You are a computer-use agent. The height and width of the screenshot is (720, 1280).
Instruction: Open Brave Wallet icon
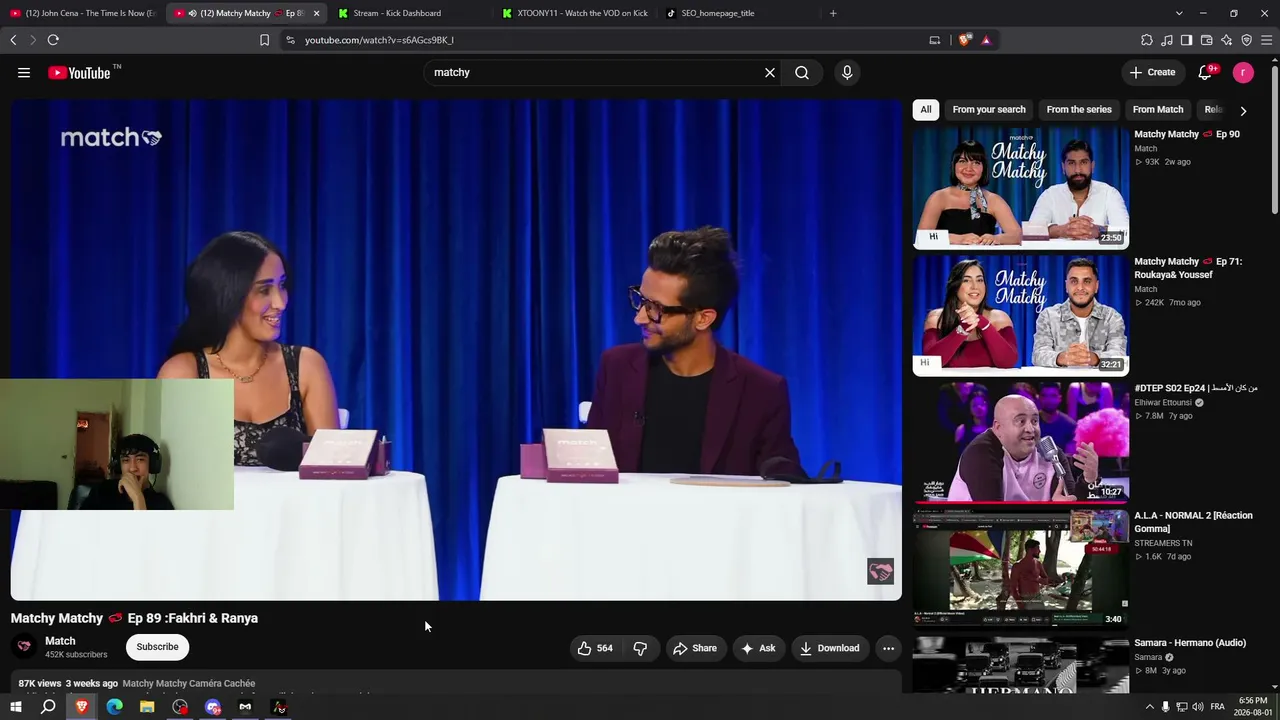tap(1206, 40)
